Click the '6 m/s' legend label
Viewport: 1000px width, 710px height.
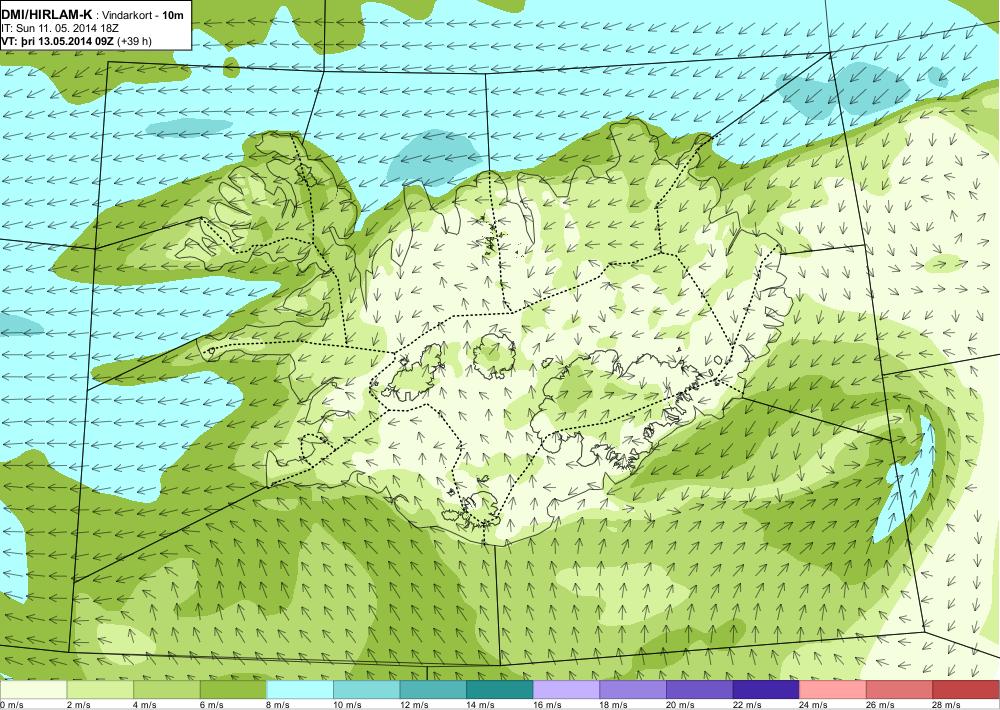coord(212,705)
